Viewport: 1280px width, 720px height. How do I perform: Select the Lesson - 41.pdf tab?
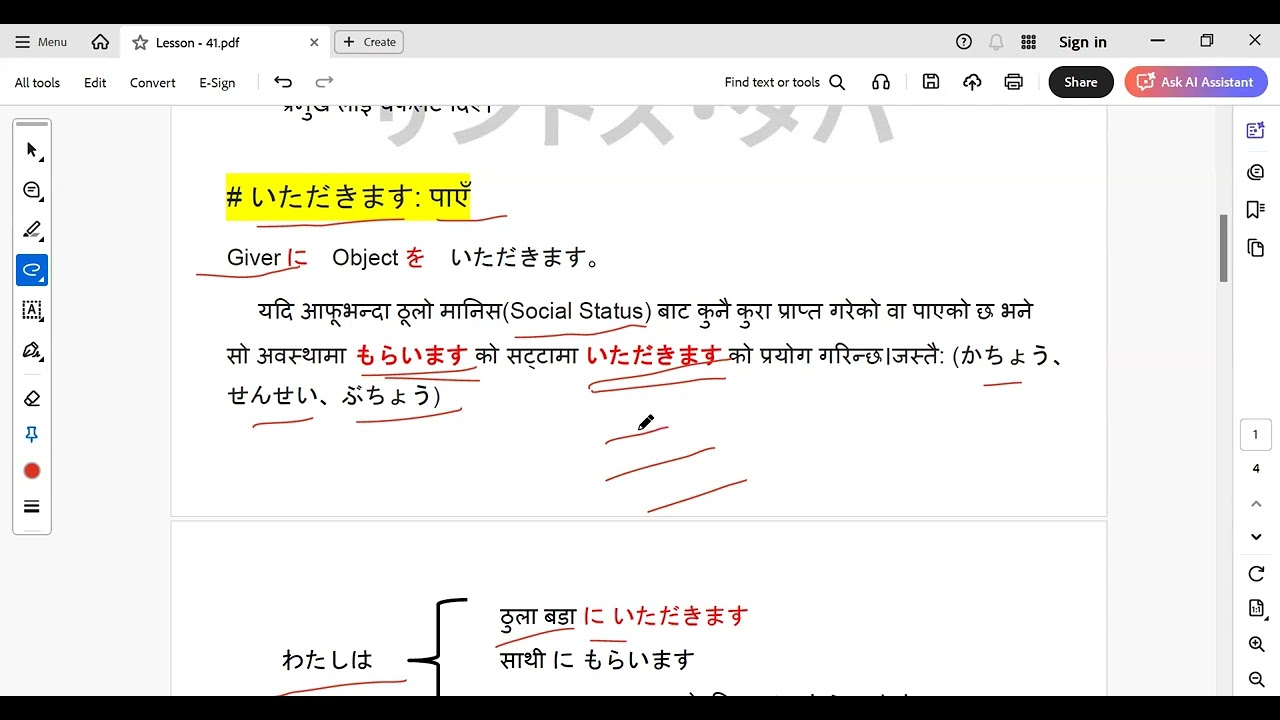pyautogui.click(x=225, y=42)
